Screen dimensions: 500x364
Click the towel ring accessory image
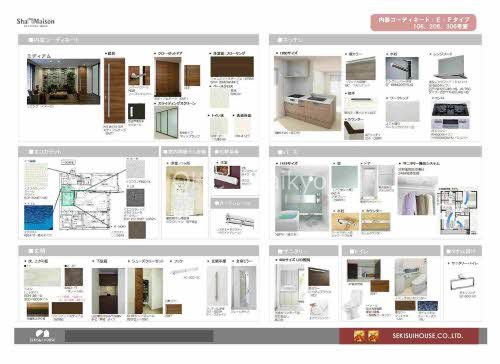point(460,282)
